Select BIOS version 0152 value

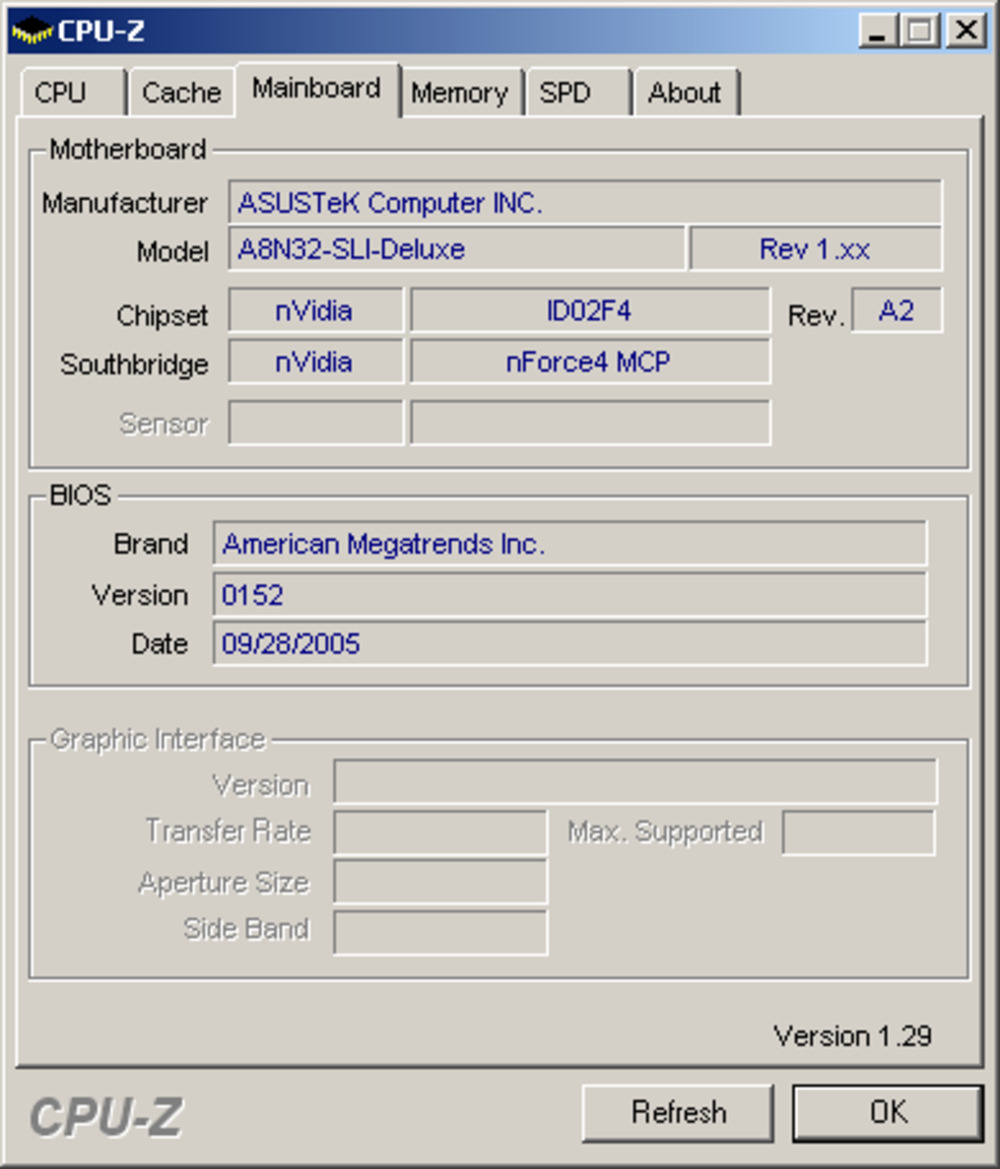click(570, 595)
